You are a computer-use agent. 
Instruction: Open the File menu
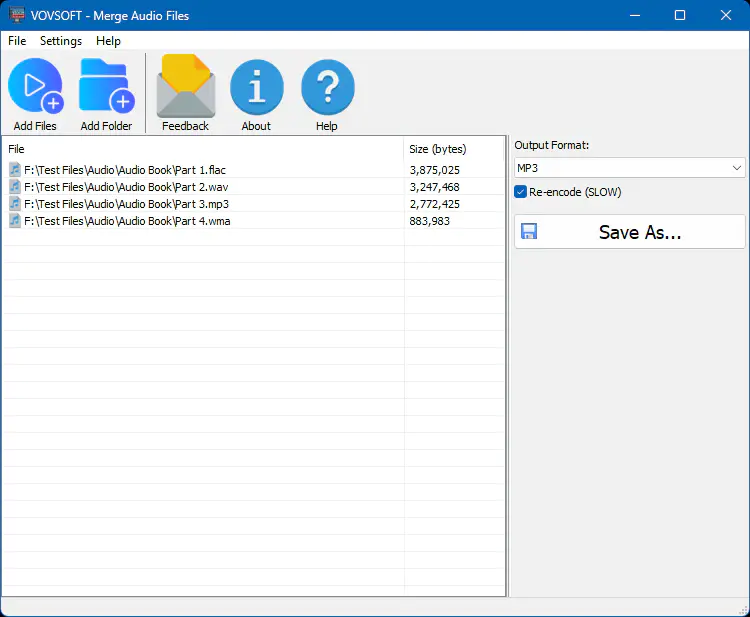coord(17,41)
